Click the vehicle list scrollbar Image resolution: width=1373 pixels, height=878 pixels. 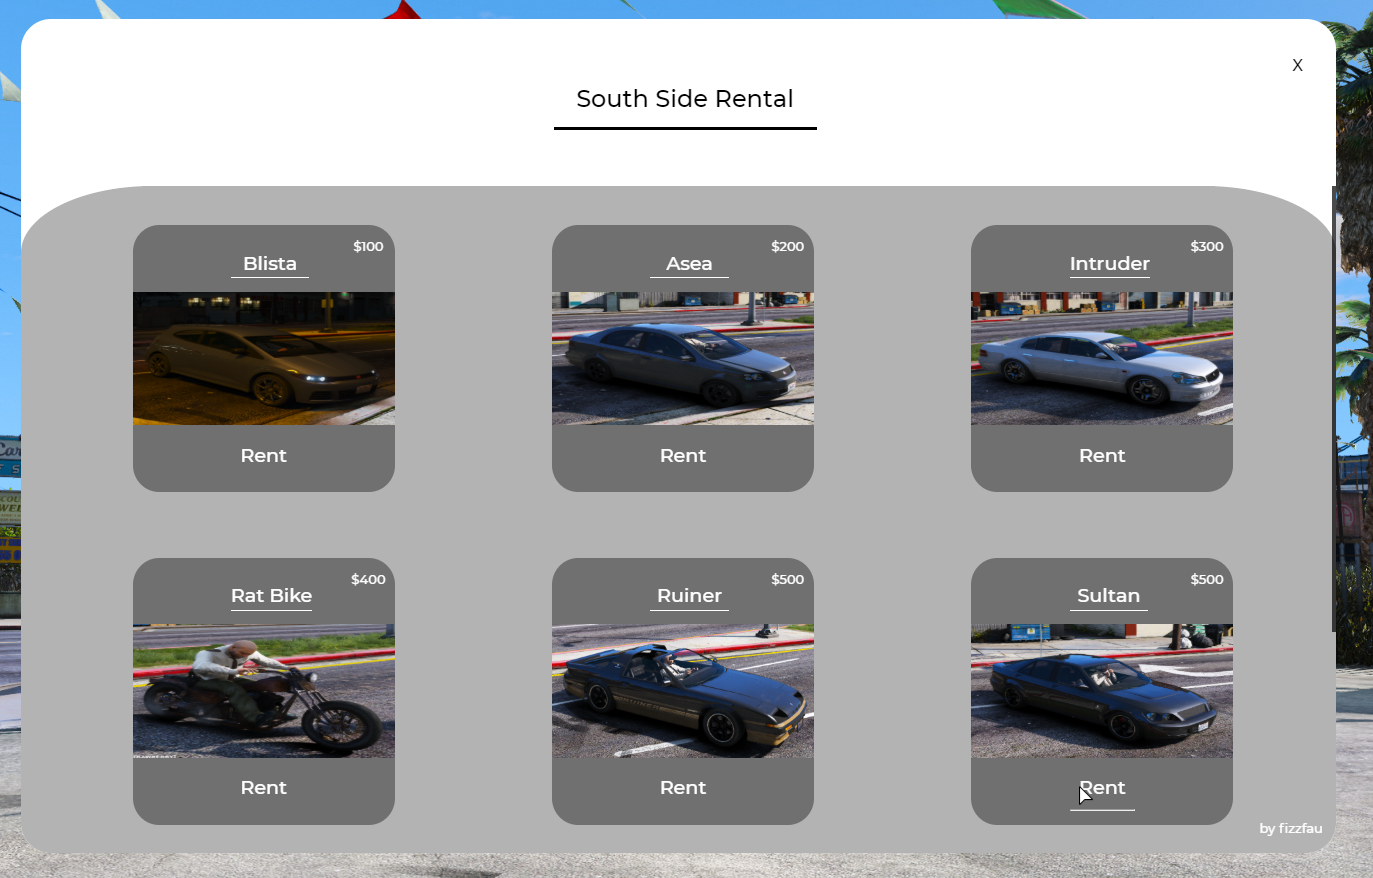pos(1333,409)
